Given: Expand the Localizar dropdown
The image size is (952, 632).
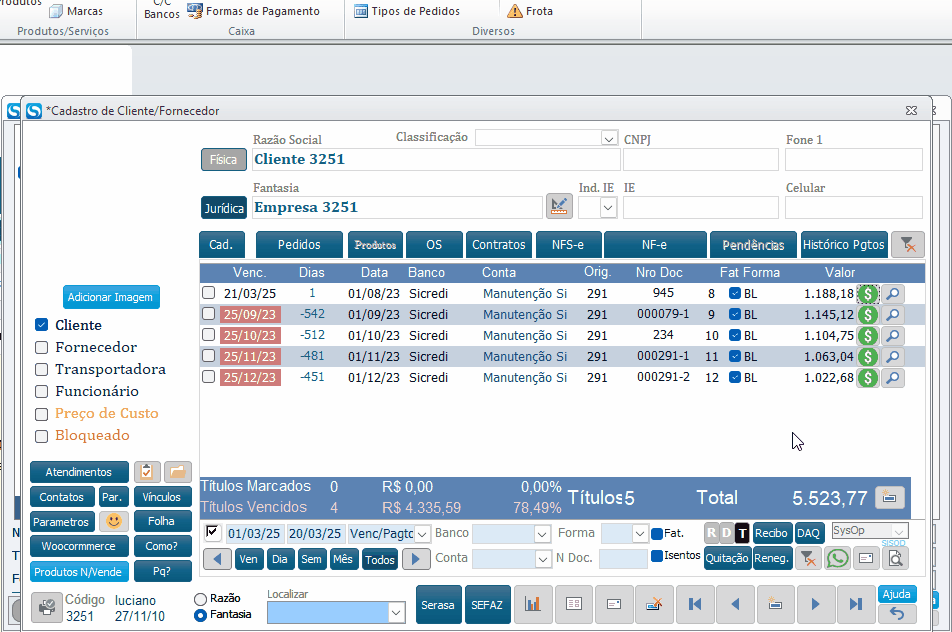Looking at the screenshot, I should [x=396, y=613].
